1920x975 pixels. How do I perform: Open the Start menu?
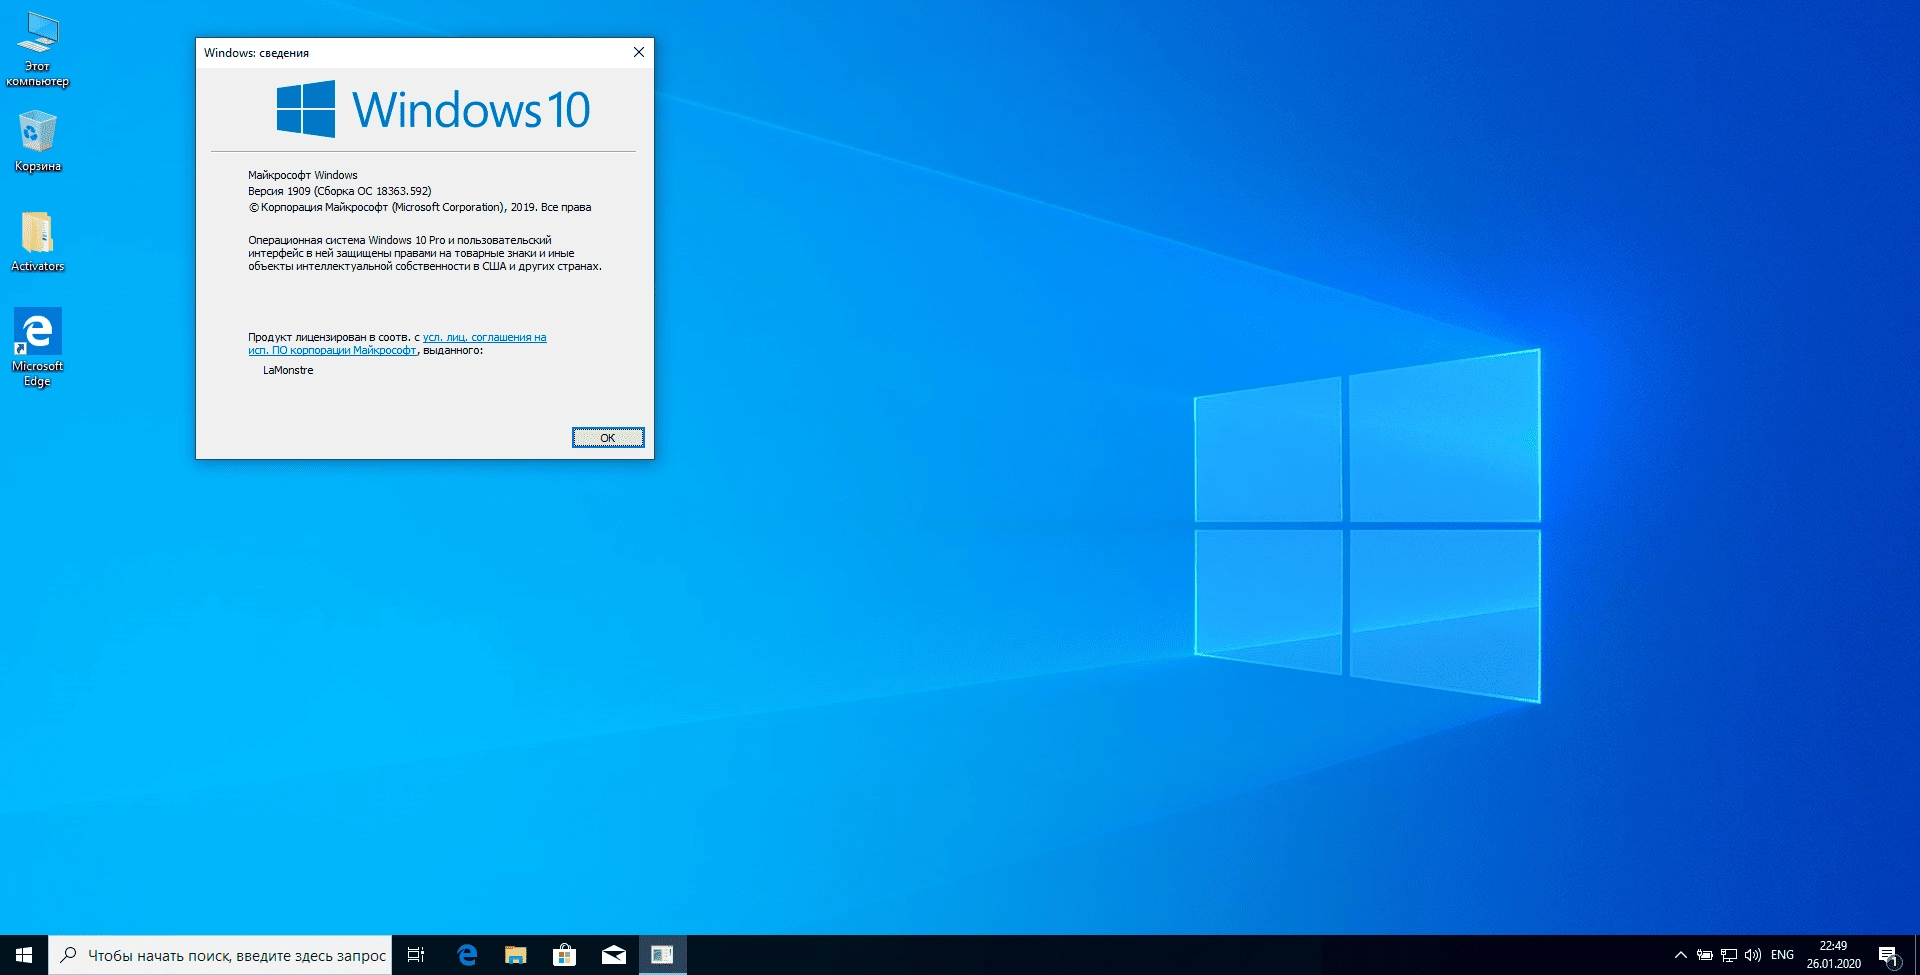click(x=24, y=955)
